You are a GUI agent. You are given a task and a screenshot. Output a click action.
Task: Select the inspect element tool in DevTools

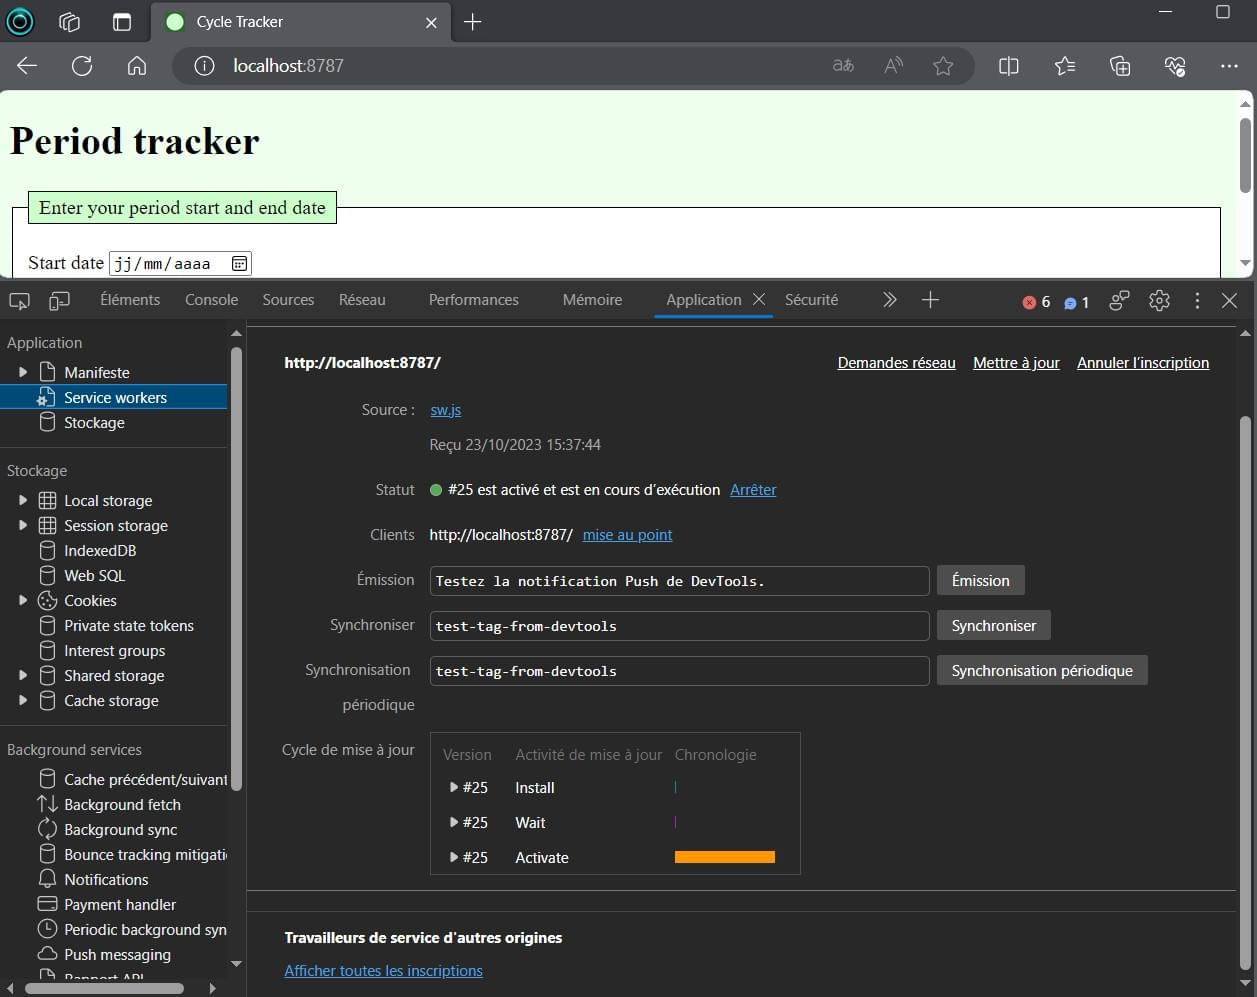(x=18, y=299)
